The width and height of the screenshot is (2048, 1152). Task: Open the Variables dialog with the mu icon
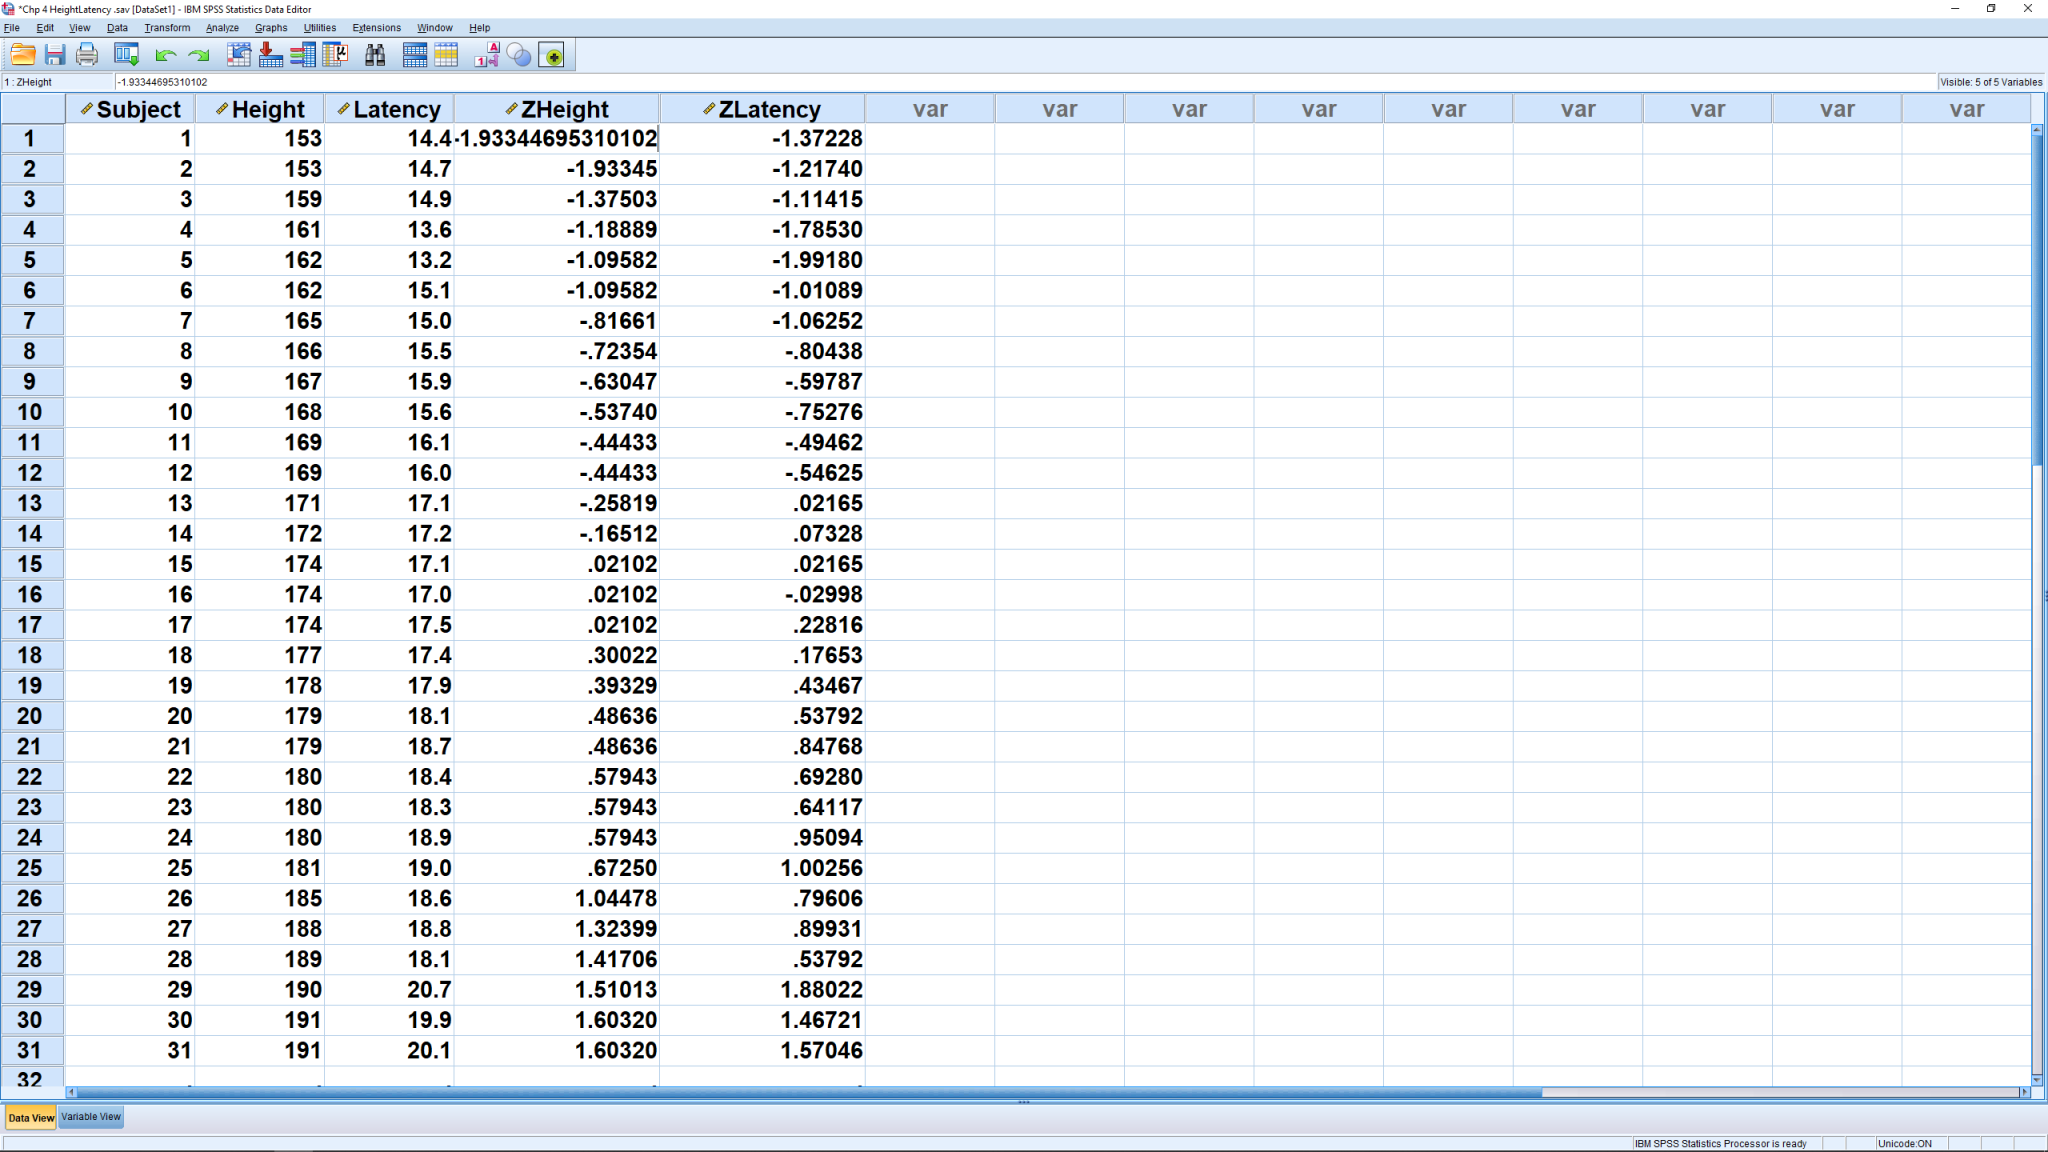[x=335, y=55]
